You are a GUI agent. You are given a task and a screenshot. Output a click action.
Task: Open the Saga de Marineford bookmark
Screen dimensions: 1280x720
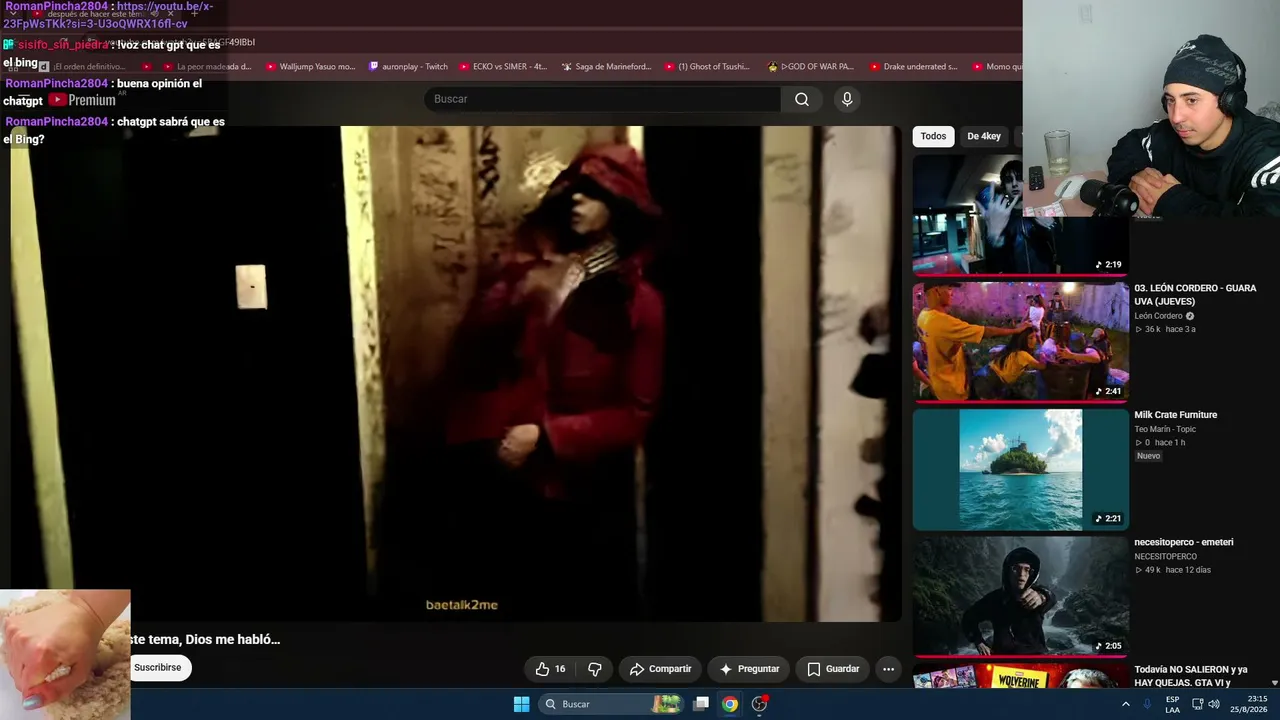click(x=606, y=67)
